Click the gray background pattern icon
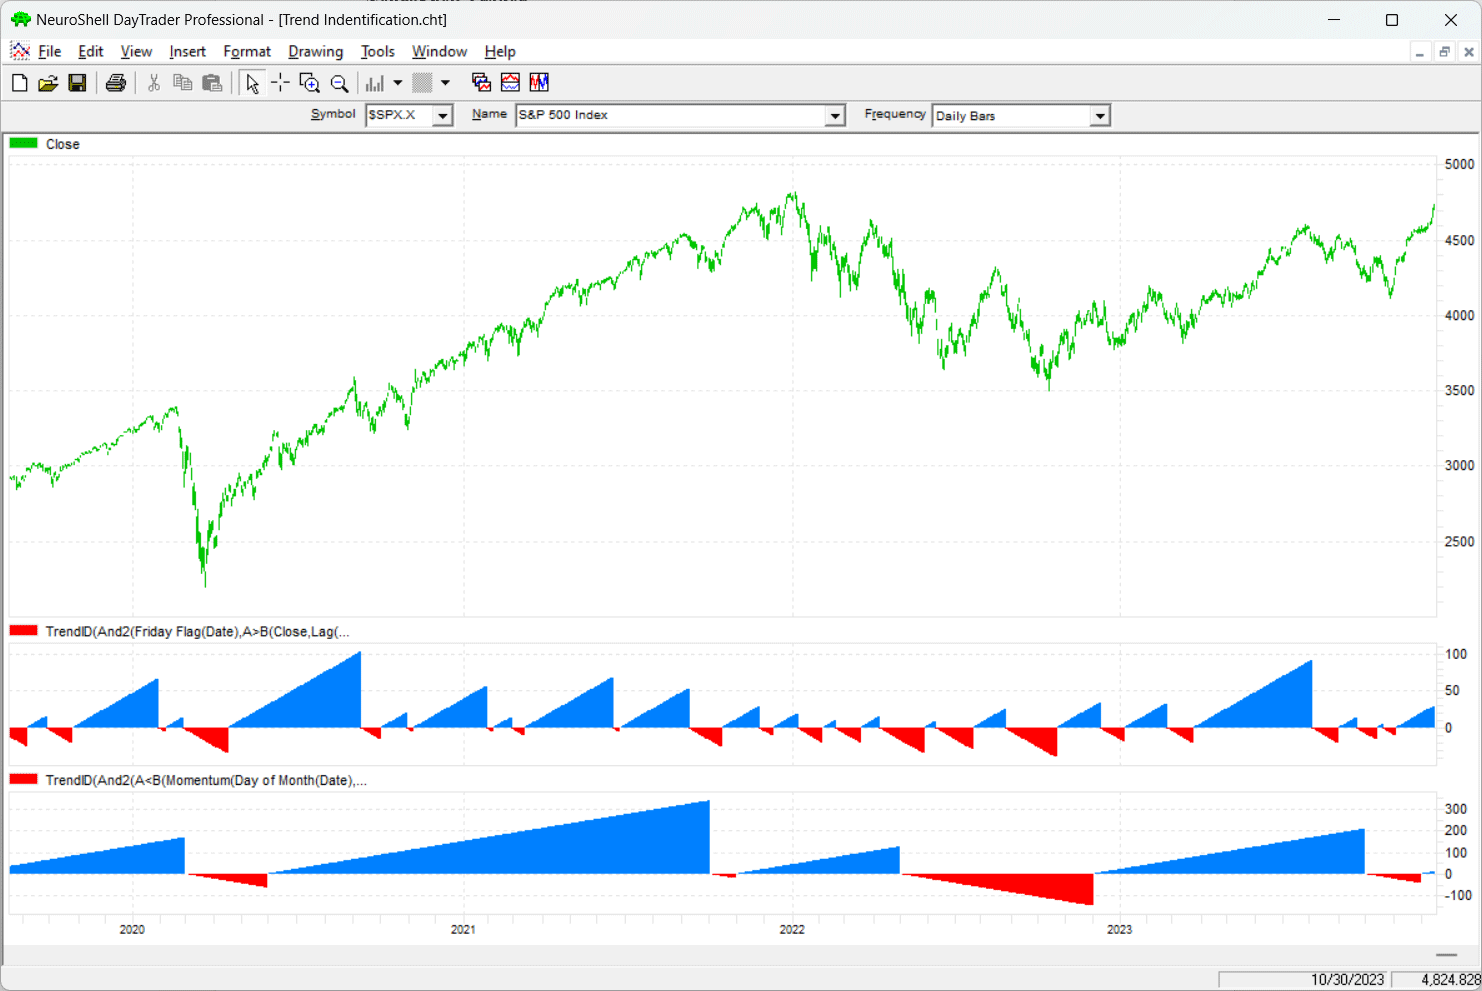The height and width of the screenshot is (991, 1482). 423,83
